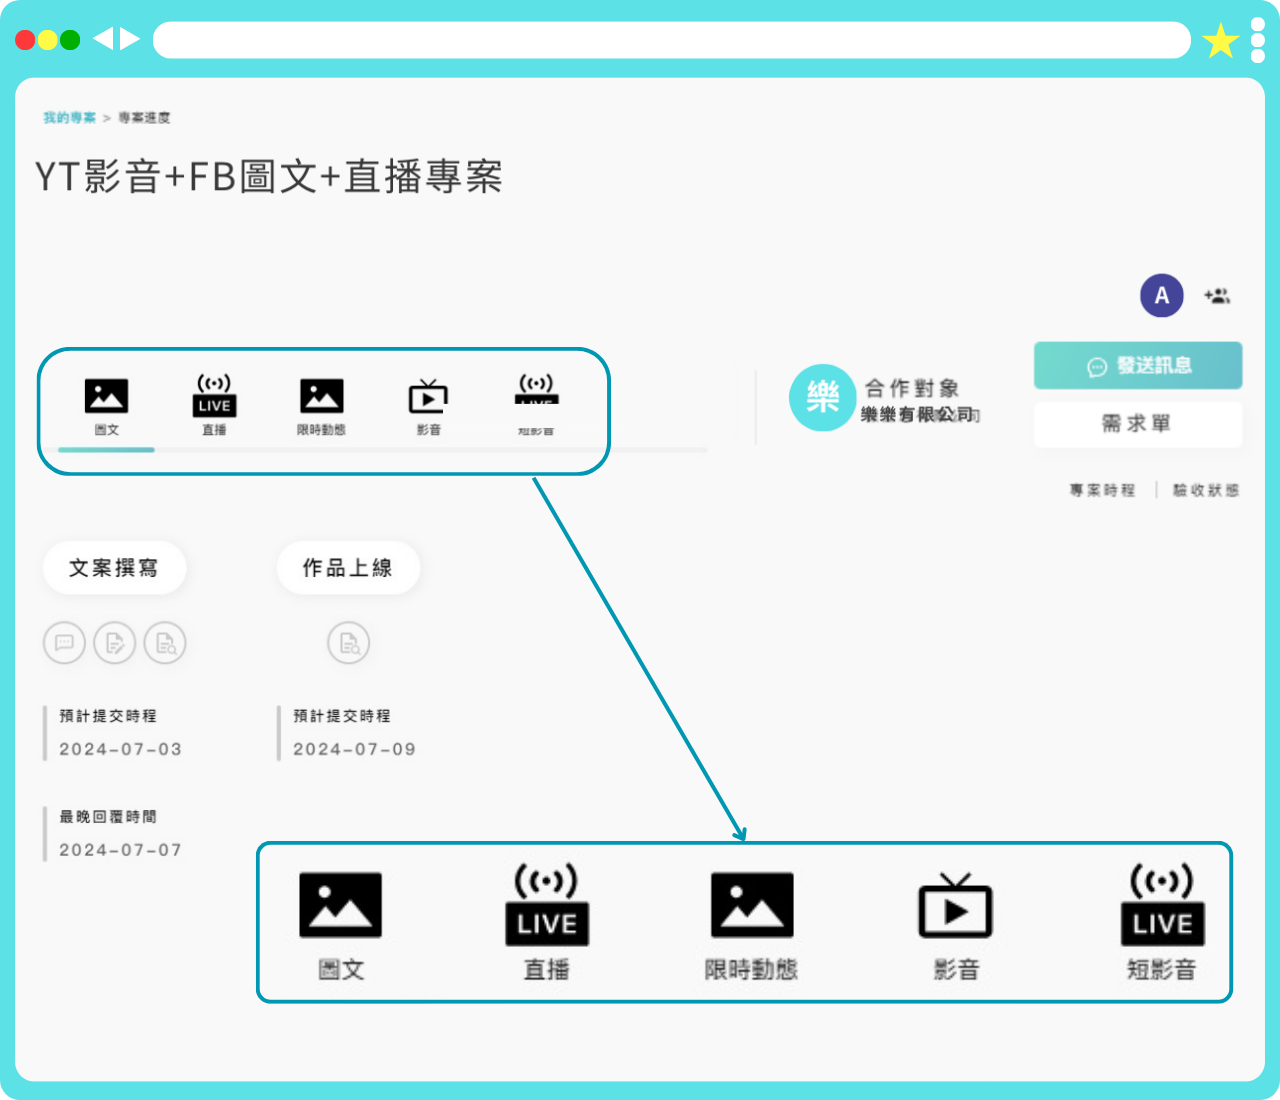
Task: Click the edit document icon under 文案撰寫
Action: (115, 643)
